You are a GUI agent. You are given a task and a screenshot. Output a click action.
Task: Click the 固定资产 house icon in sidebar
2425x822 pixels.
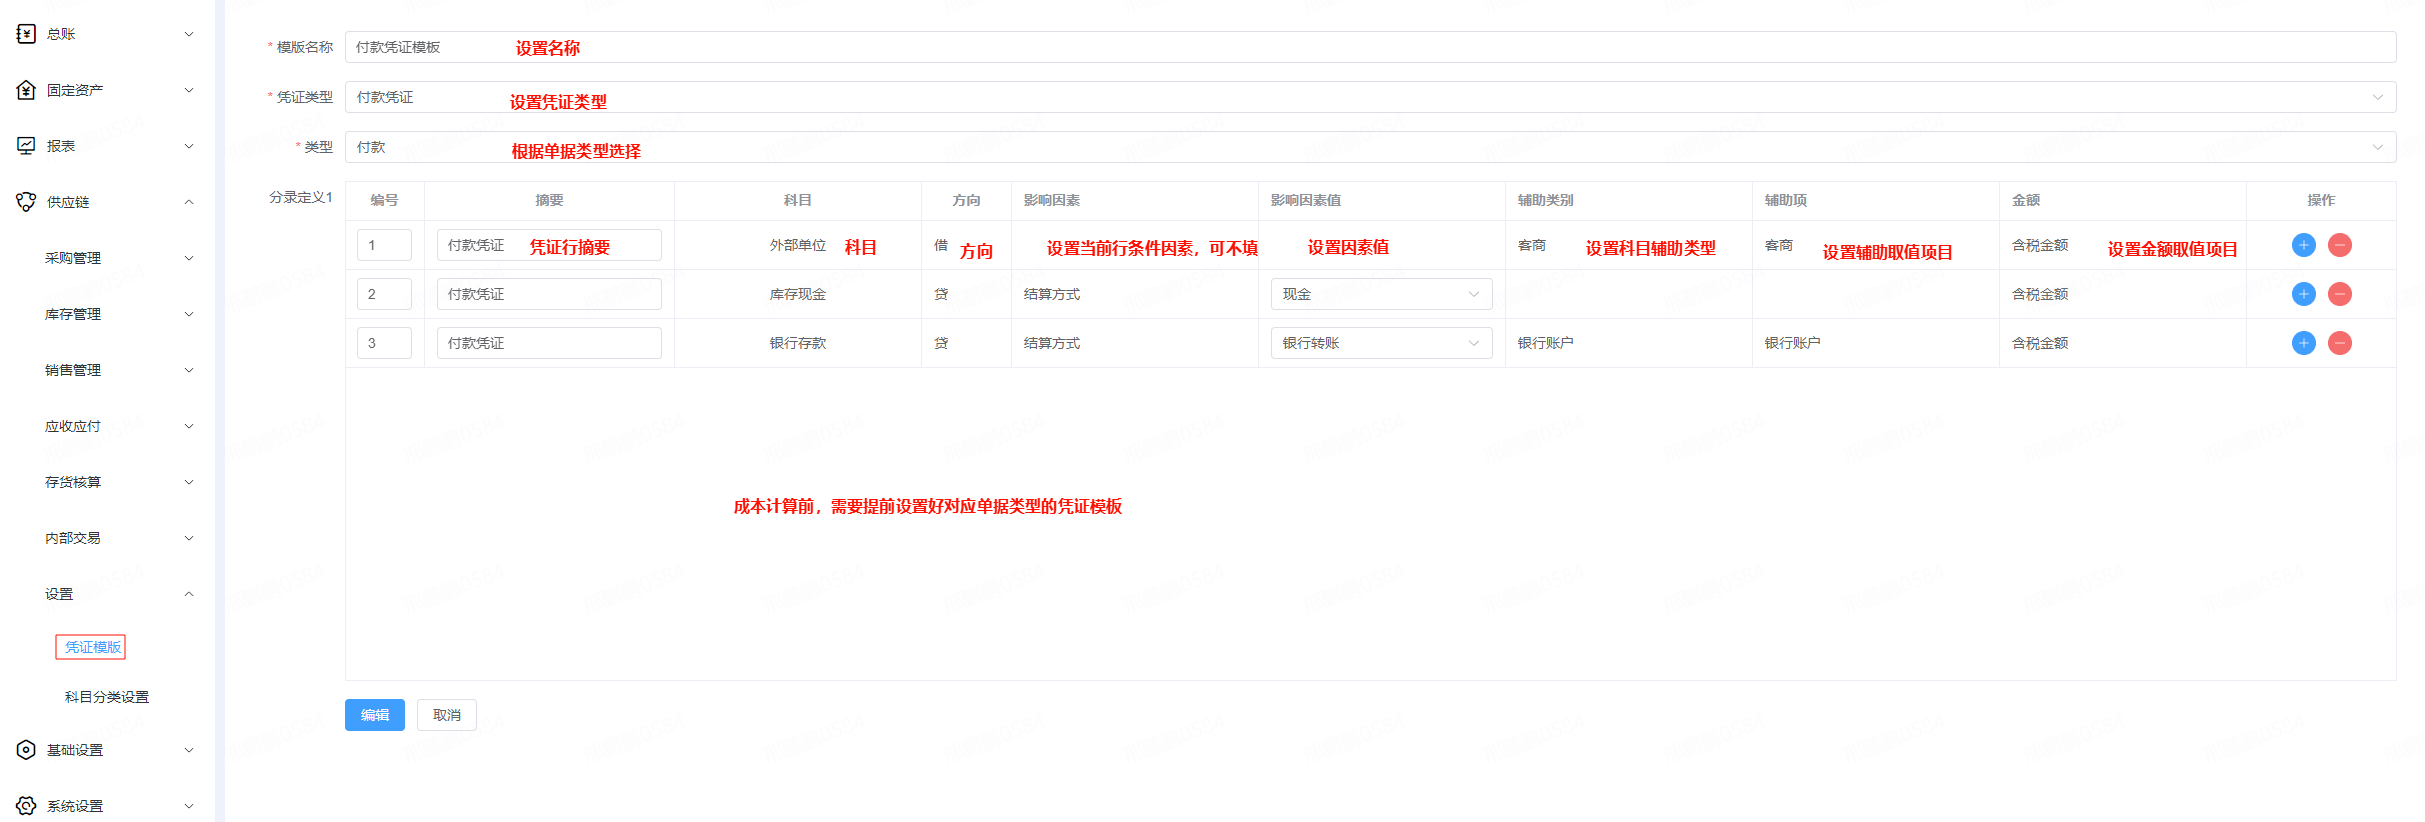(26, 90)
